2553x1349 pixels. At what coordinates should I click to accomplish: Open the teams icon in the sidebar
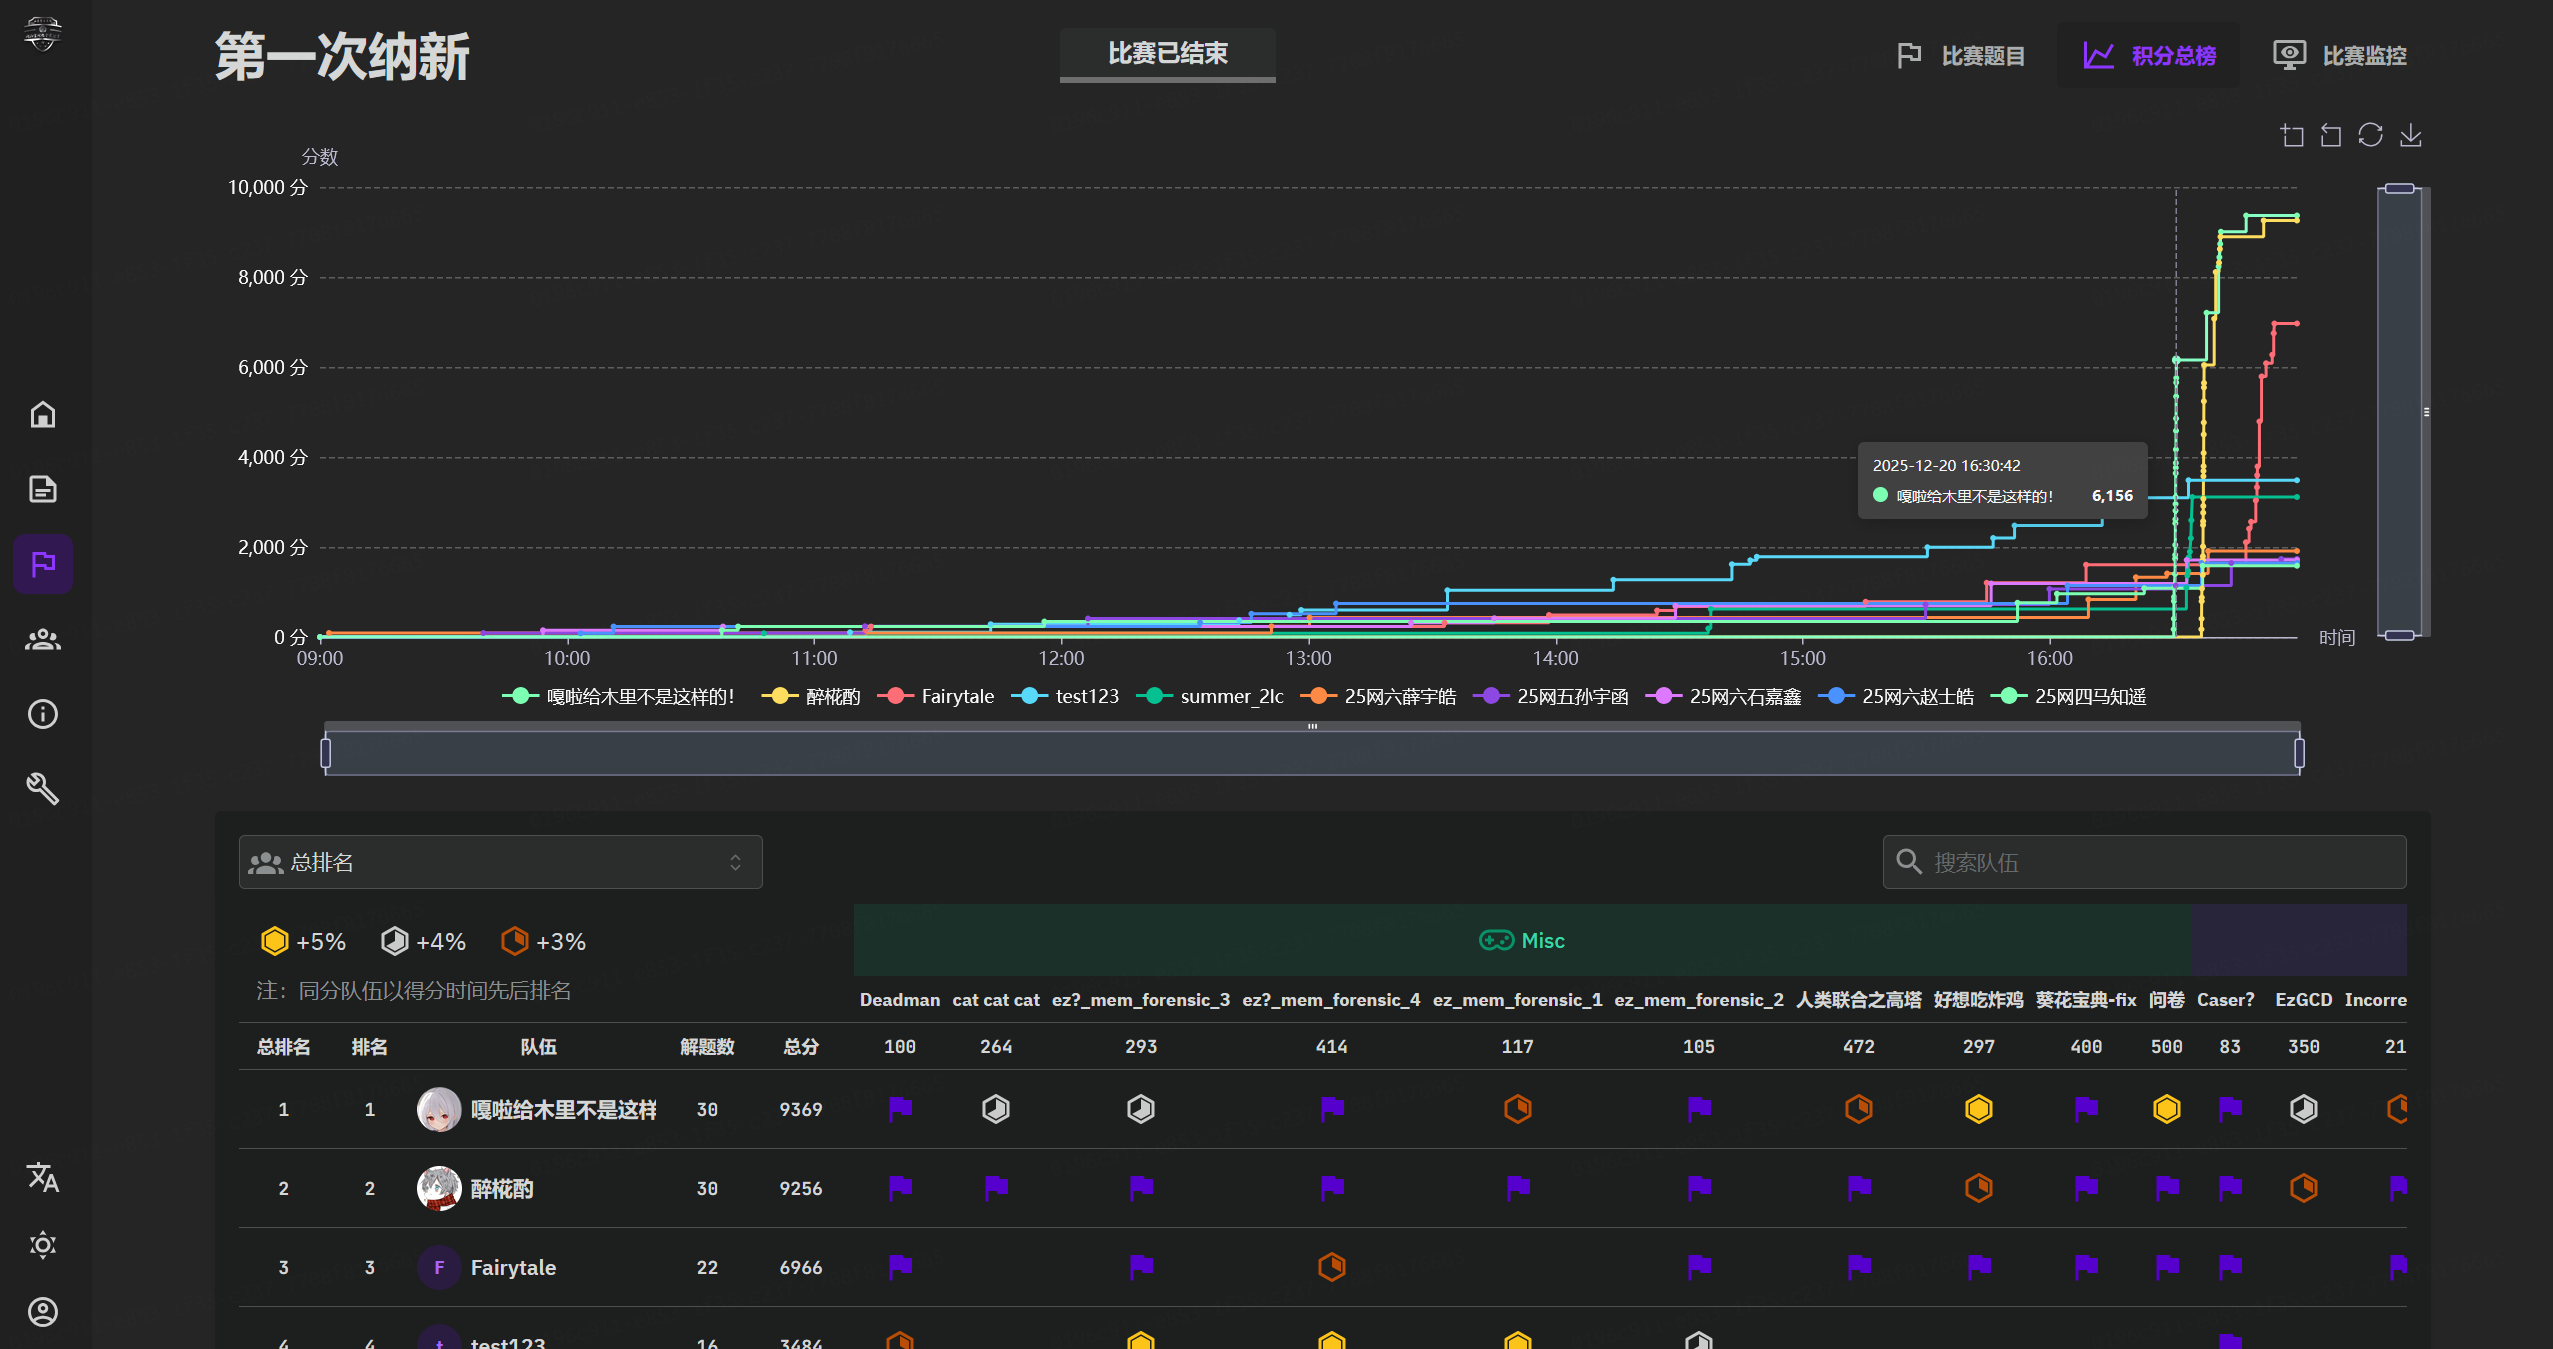[43, 639]
